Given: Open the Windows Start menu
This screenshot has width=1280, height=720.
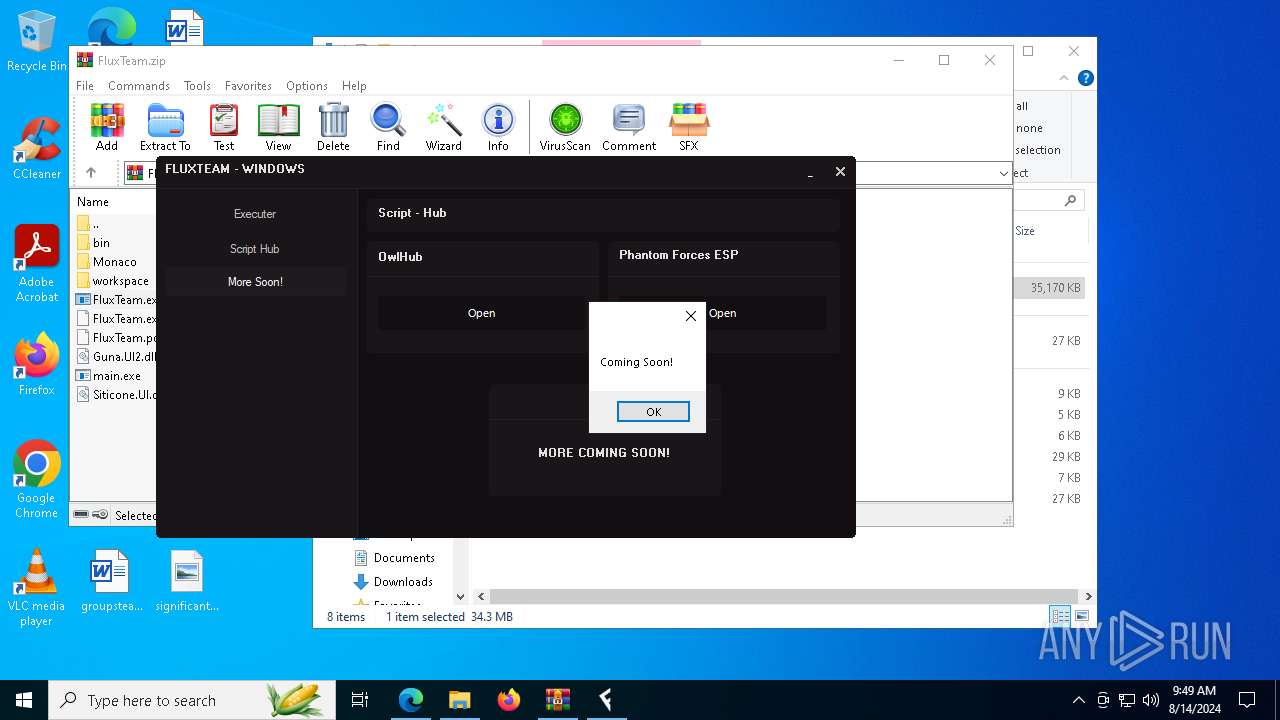Looking at the screenshot, I should pyautogui.click(x=24, y=700).
